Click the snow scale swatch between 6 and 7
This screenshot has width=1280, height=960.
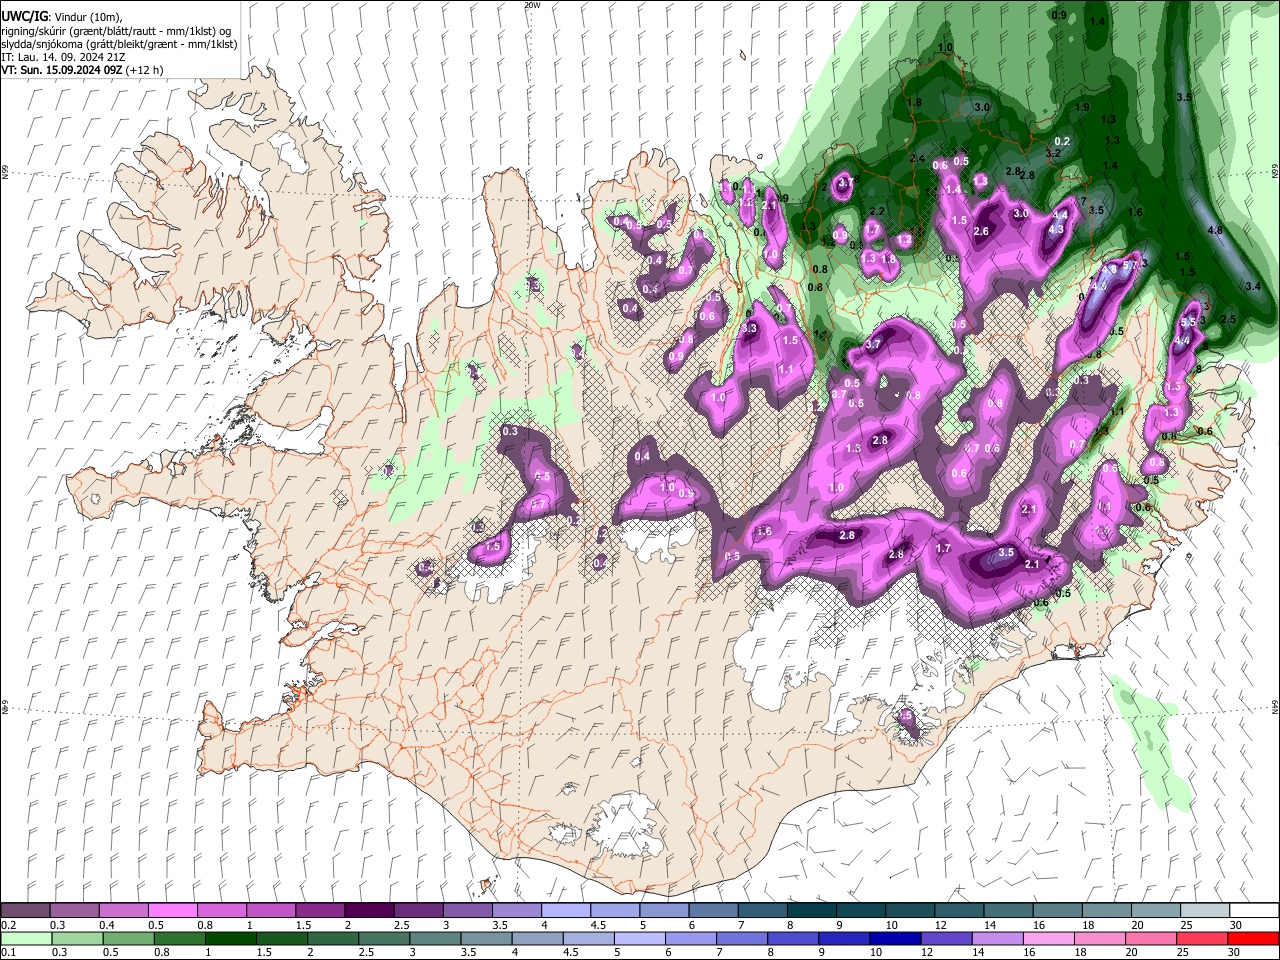pos(713,911)
